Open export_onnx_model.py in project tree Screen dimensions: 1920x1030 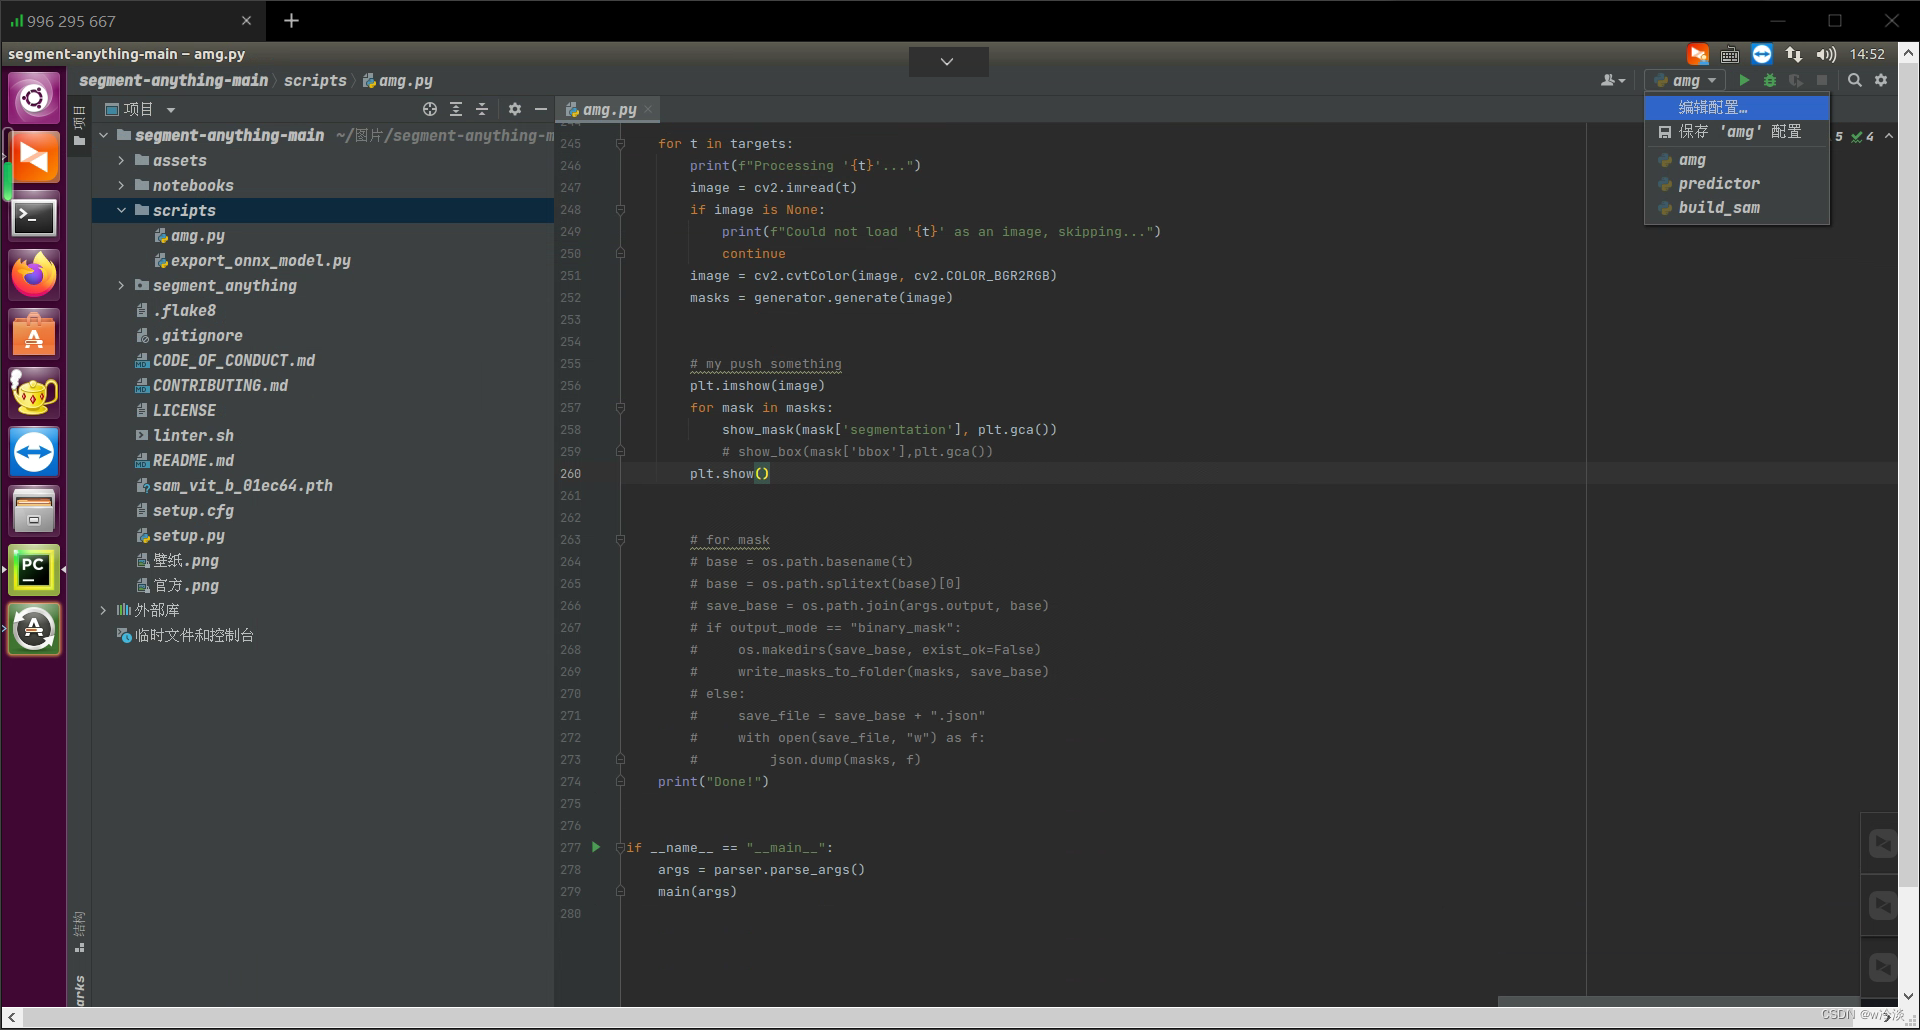[253, 260]
